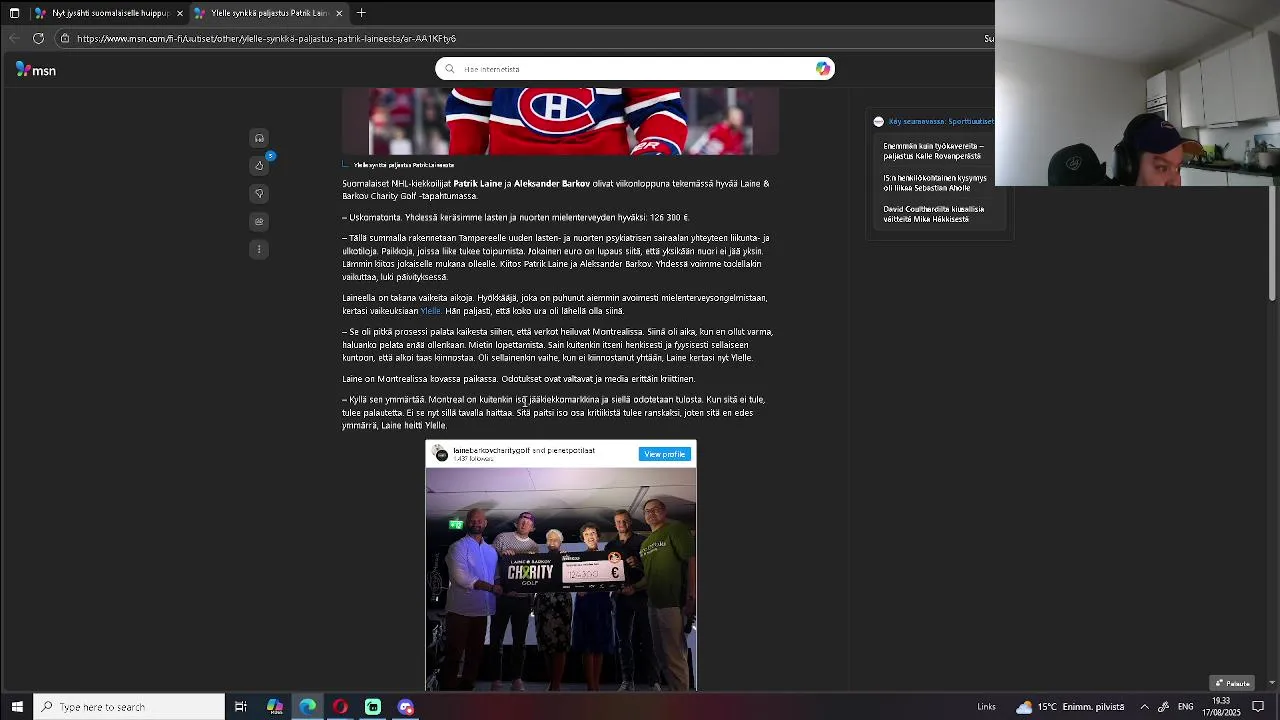Click the charity golf Instagram photo

click(x=561, y=579)
